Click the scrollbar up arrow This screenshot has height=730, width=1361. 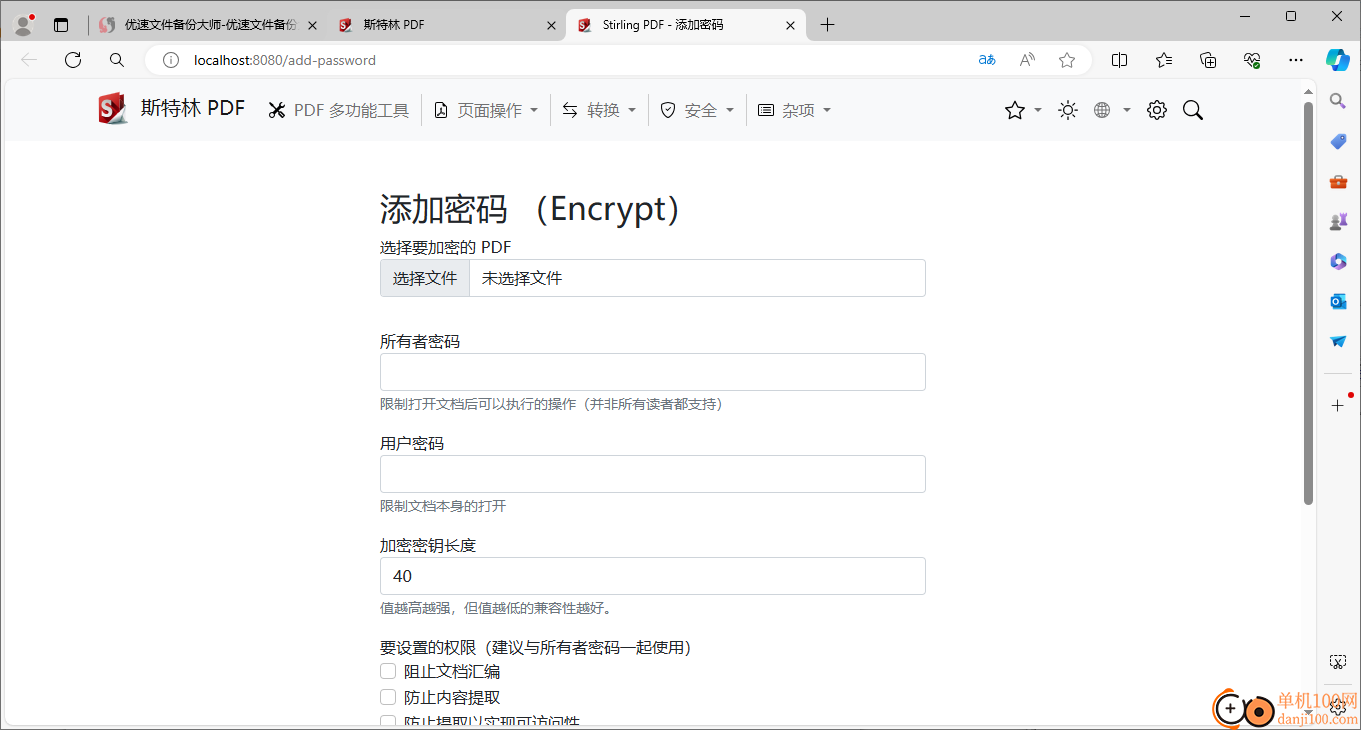1308,92
